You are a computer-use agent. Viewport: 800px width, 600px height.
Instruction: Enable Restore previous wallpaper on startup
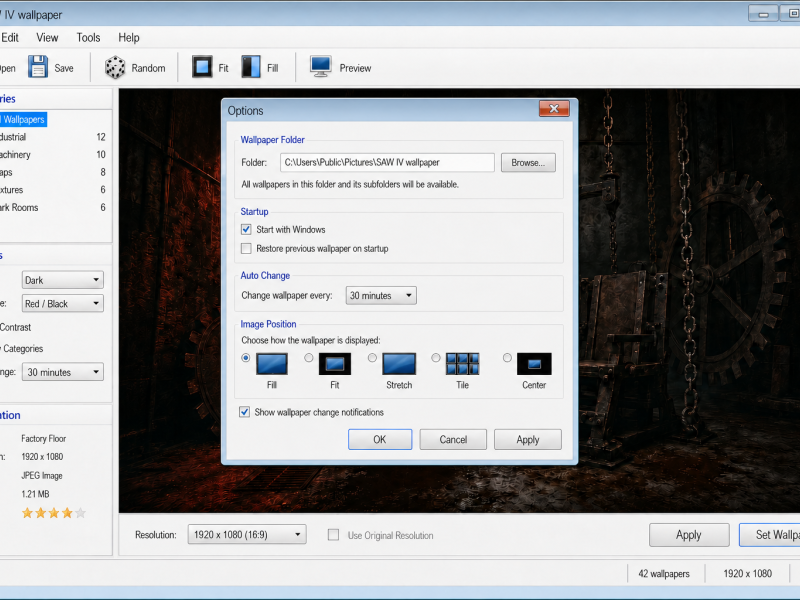pyautogui.click(x=246, y=248)
